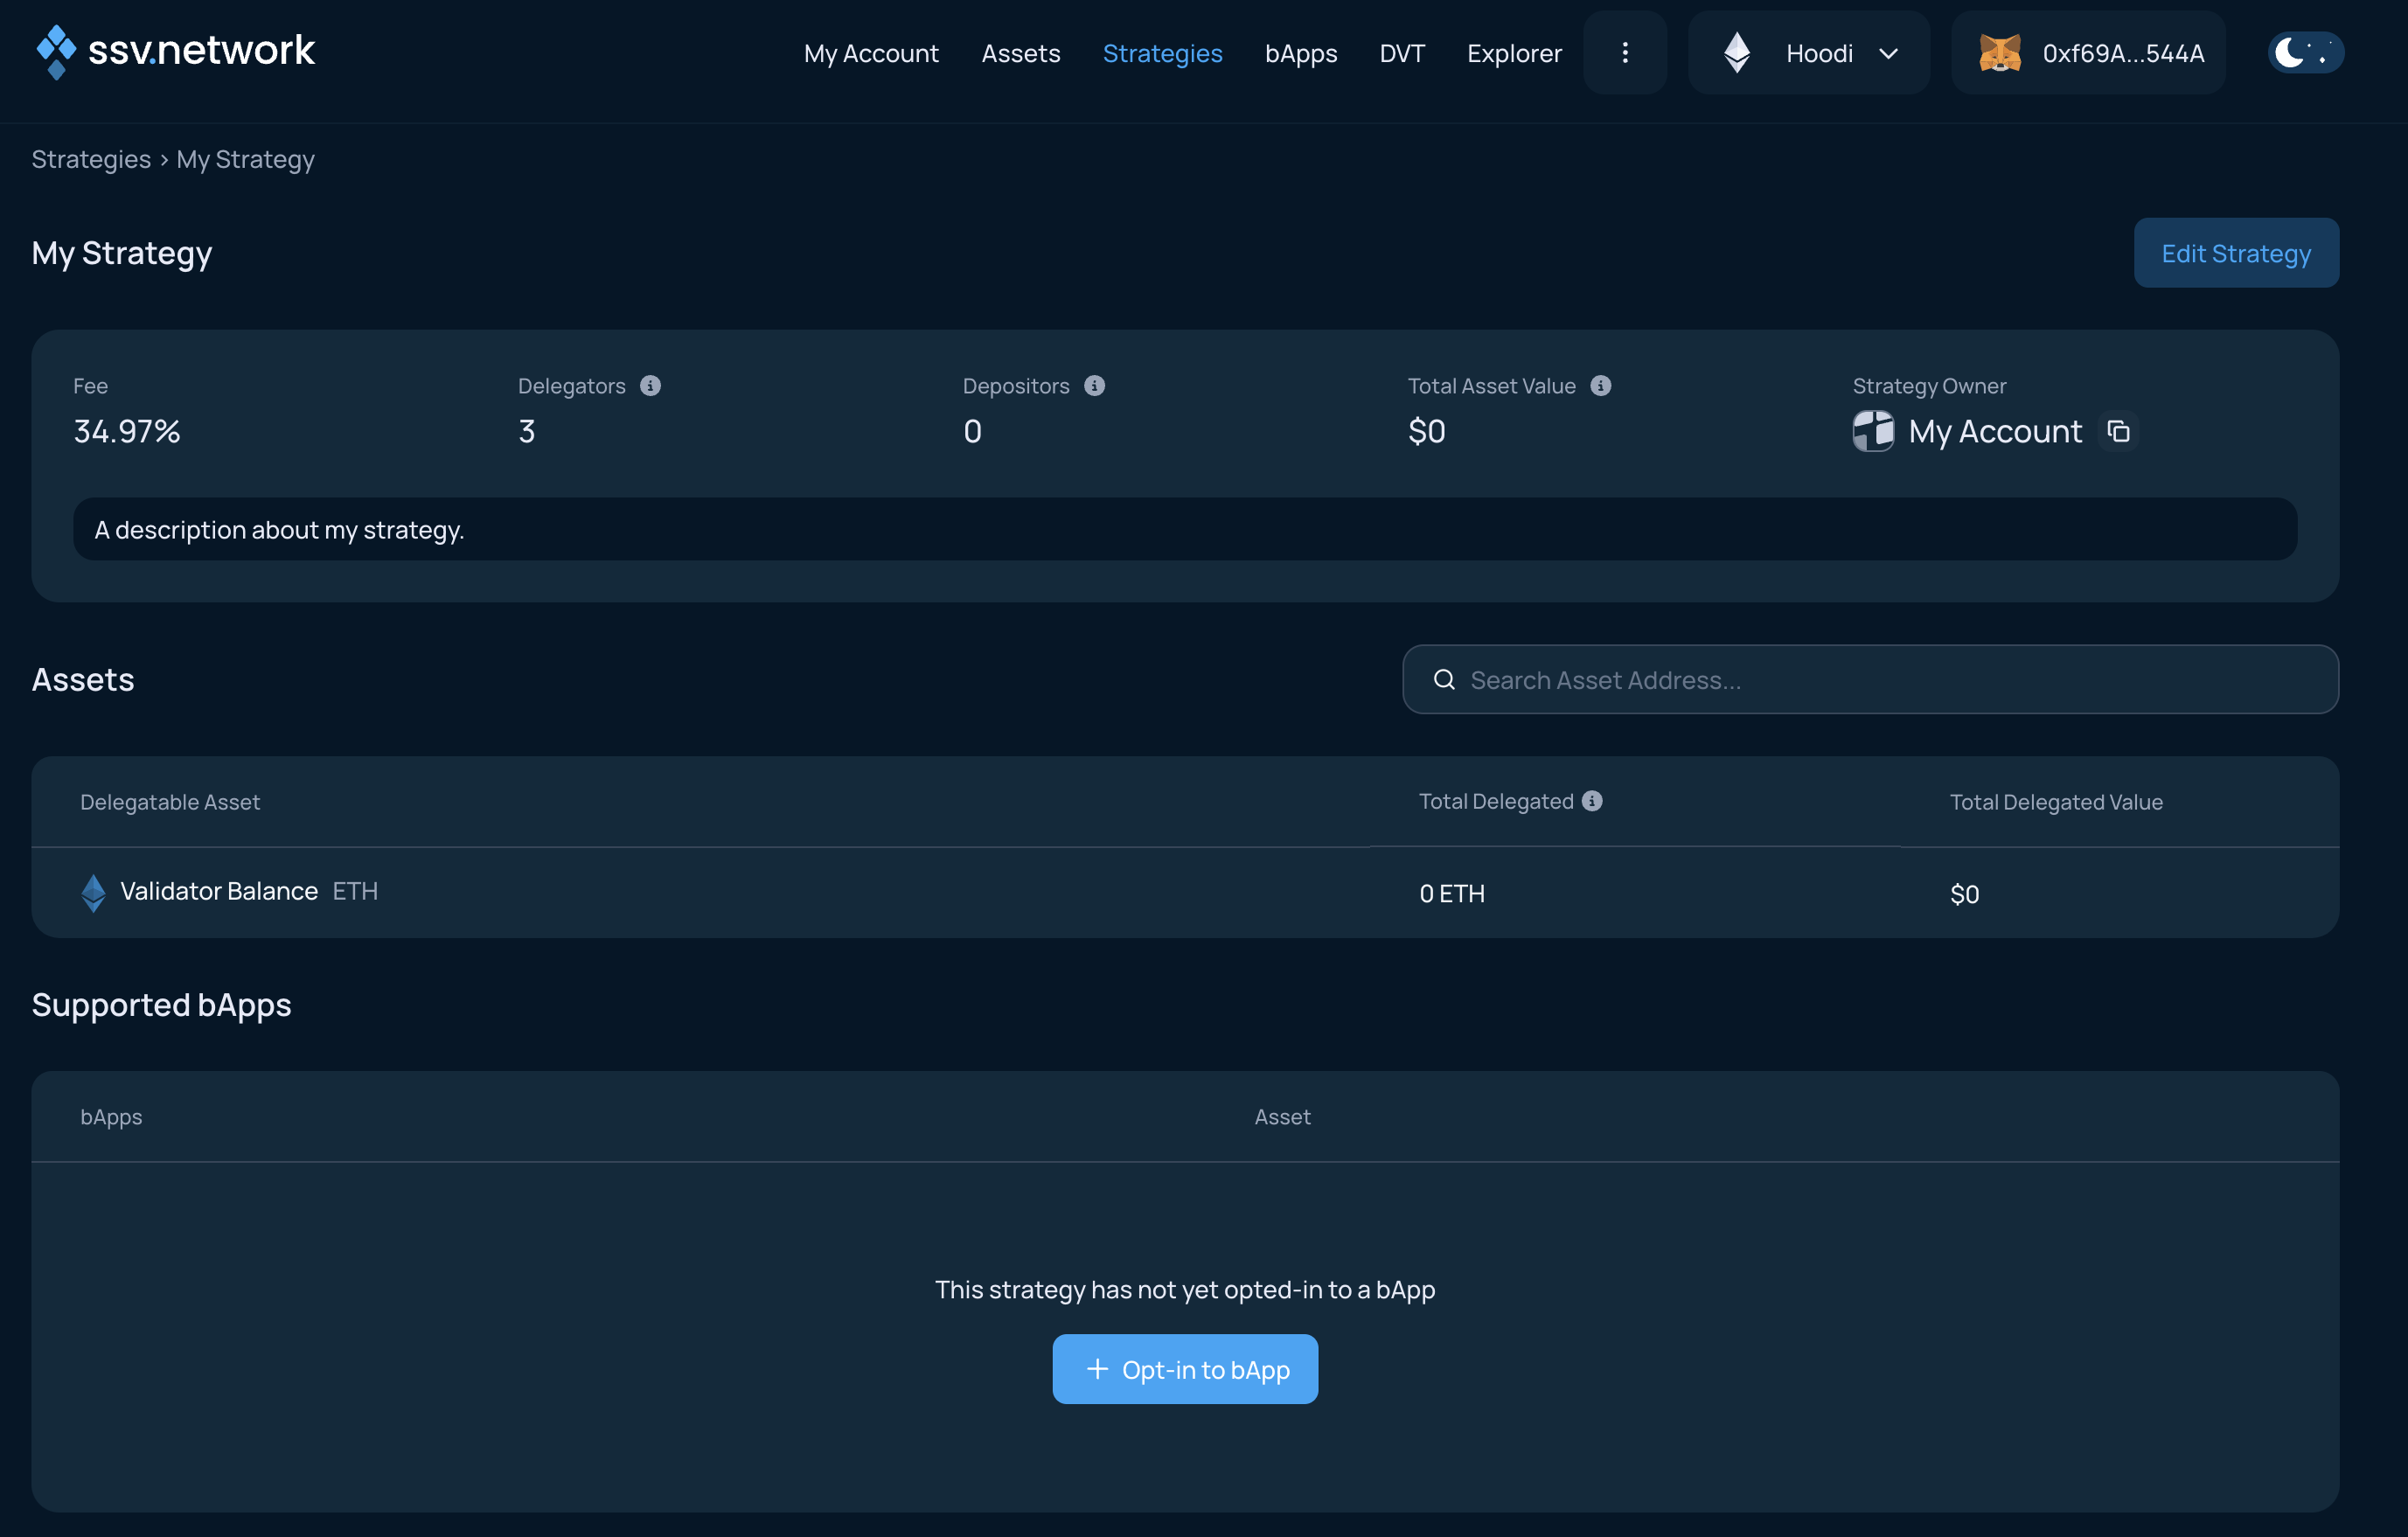Click the Delegators count 3
Viewport: 2408px width, 1537px height.
(x=527, y=431)
